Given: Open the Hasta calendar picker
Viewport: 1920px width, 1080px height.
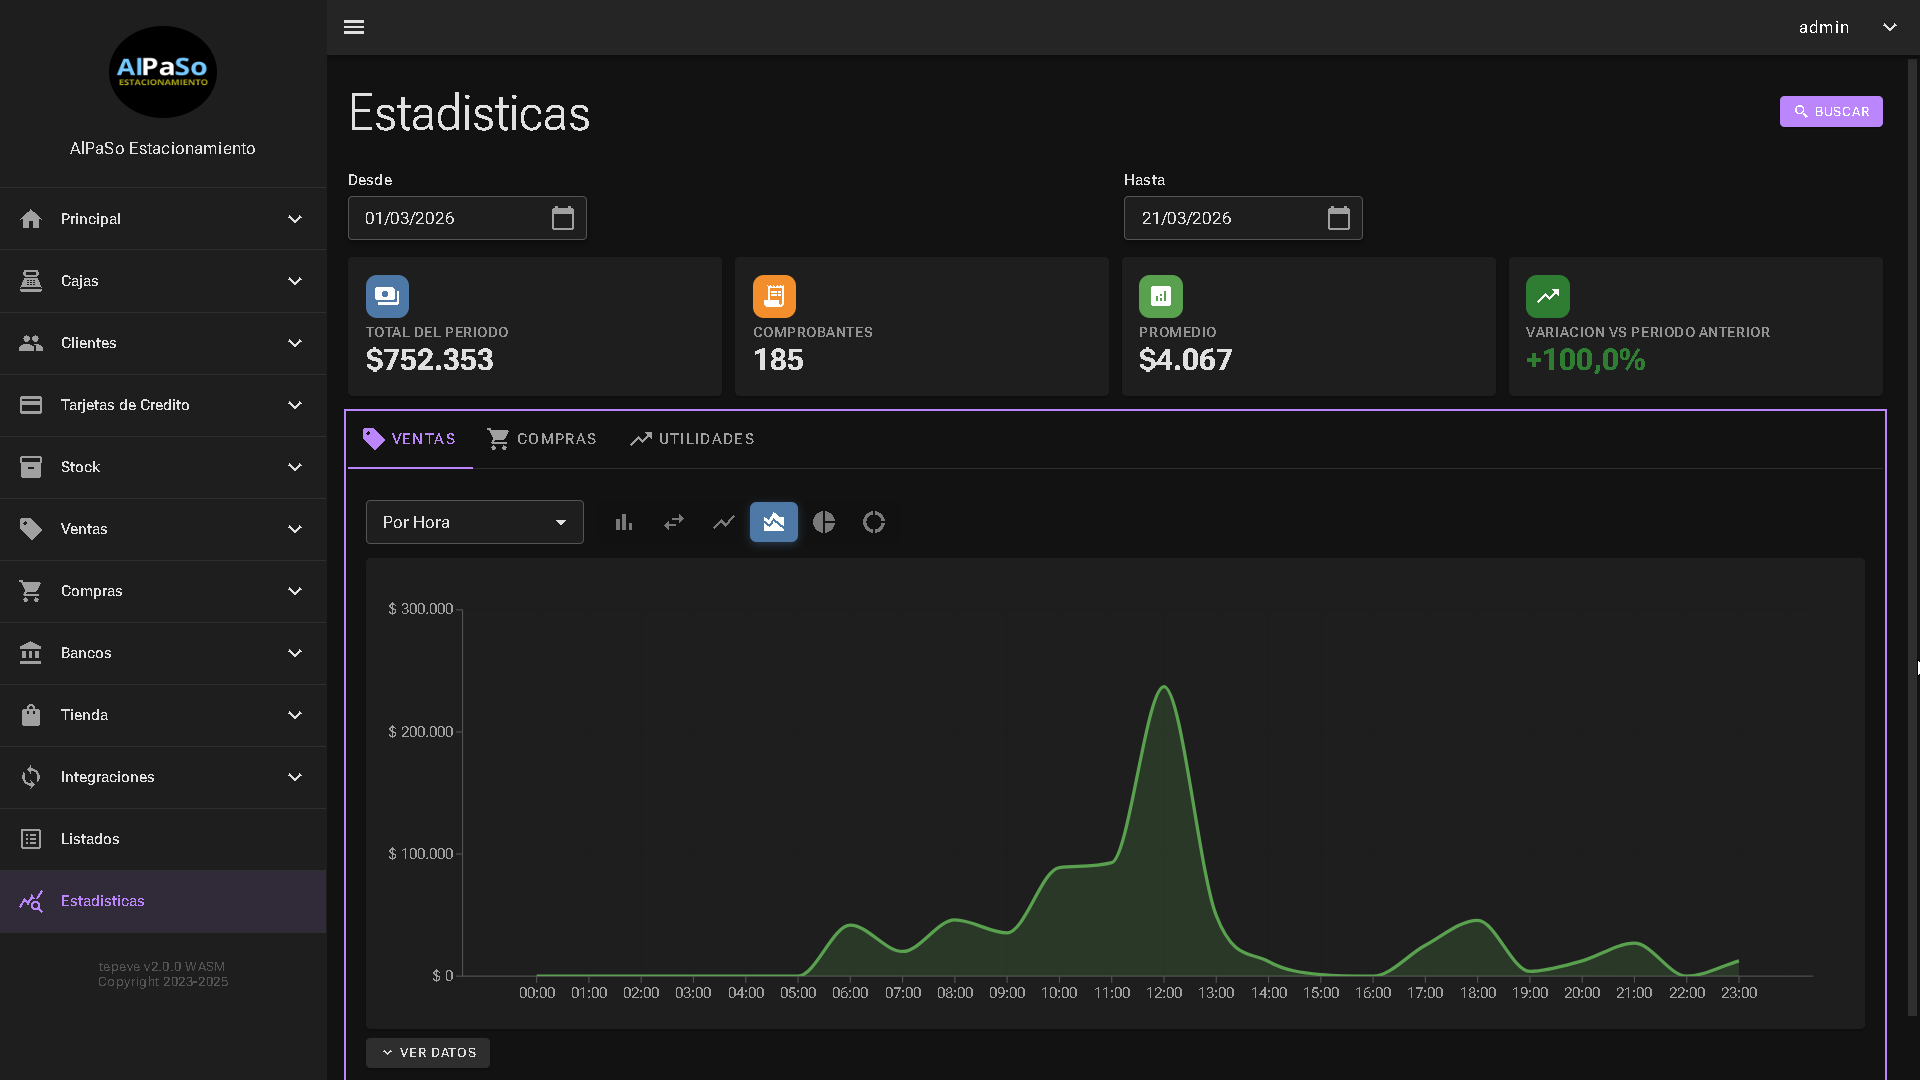Looking at the screenshot, I should coord(1339,218).
